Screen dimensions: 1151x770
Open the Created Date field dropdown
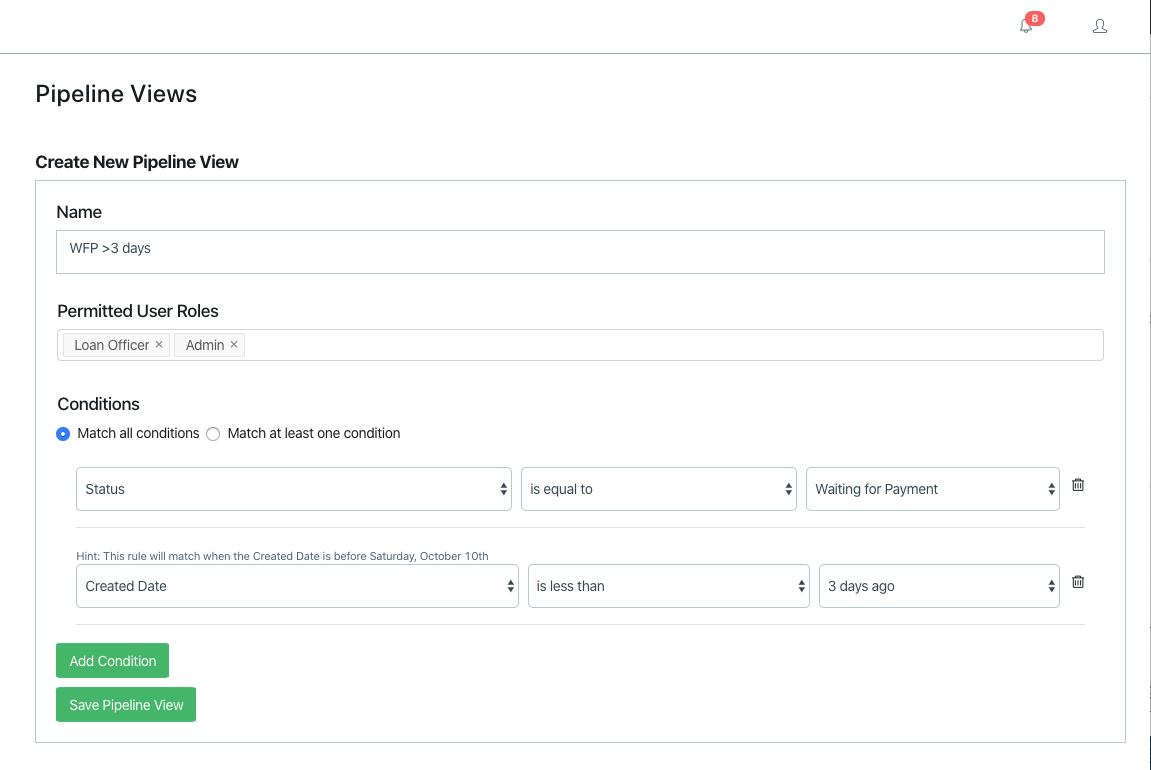coord(297,586)
